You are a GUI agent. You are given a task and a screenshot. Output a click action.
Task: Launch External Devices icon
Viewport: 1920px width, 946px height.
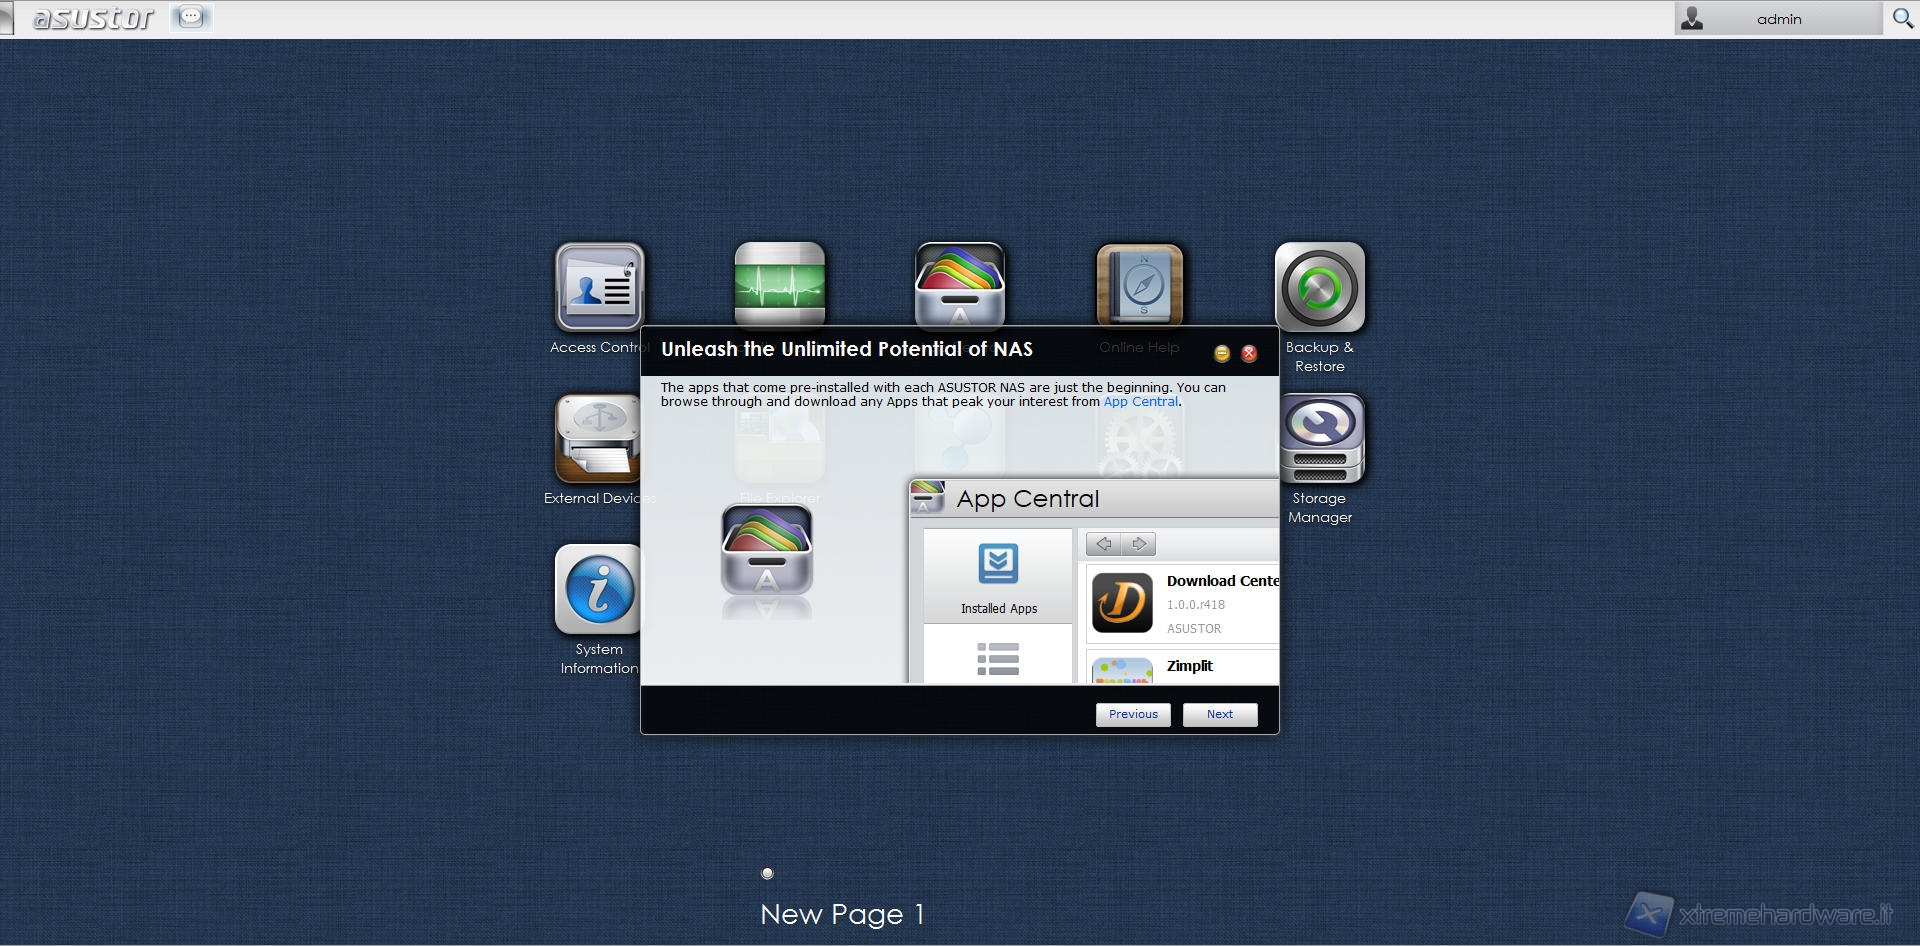click(x=597, y=439)
